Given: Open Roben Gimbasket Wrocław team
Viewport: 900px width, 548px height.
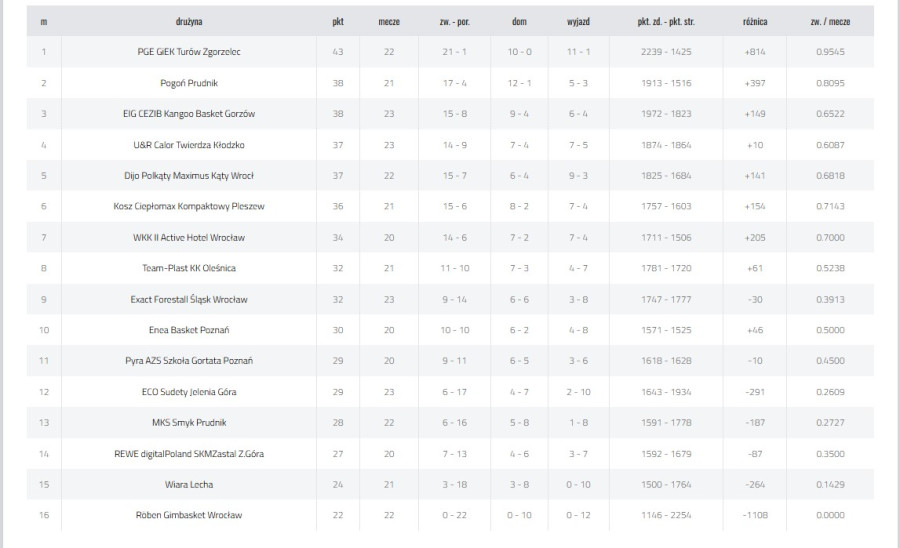Looking at the screenshot, I should tap(189, 515).
